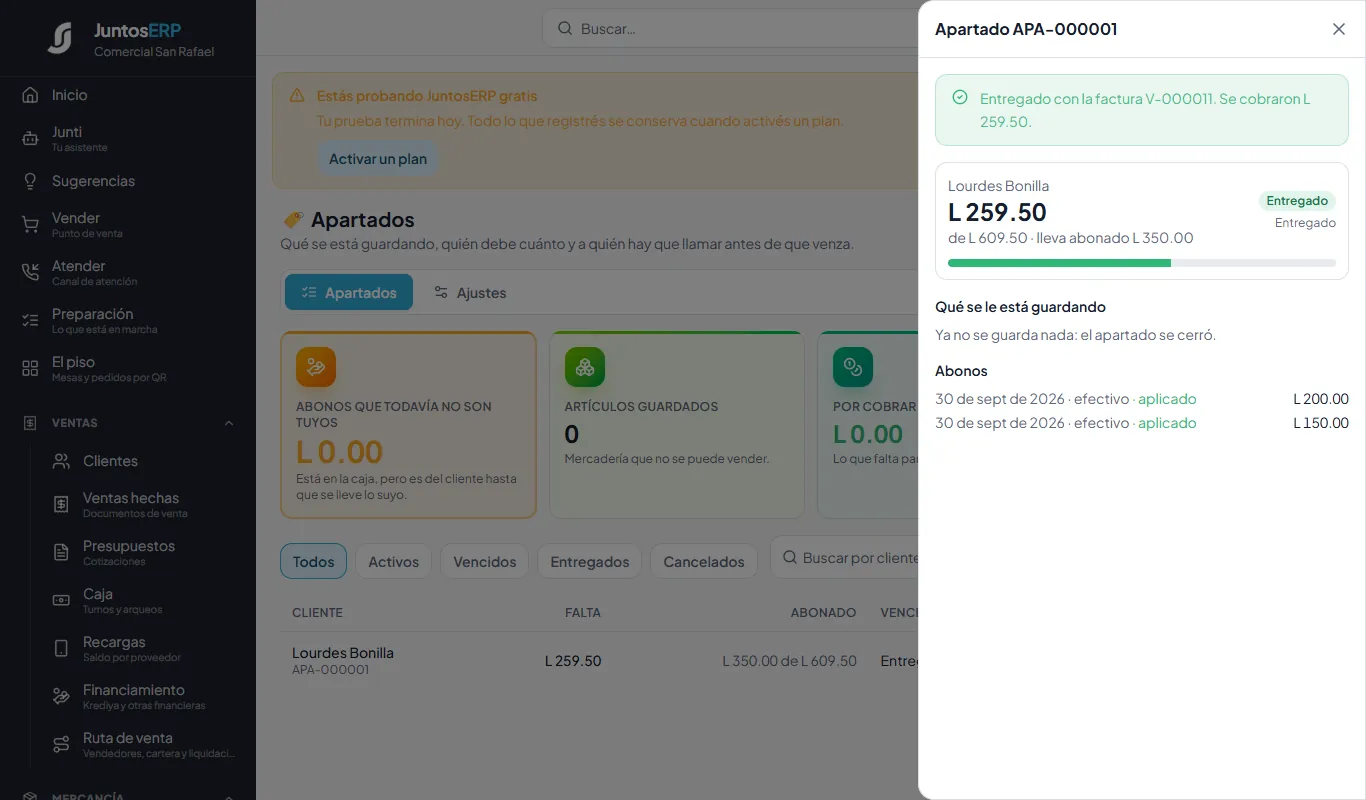Close the Apartado APA-000001 panel
This screenshot has width=1366, height=800.
pyautogui.click(x=1339, y=29)
